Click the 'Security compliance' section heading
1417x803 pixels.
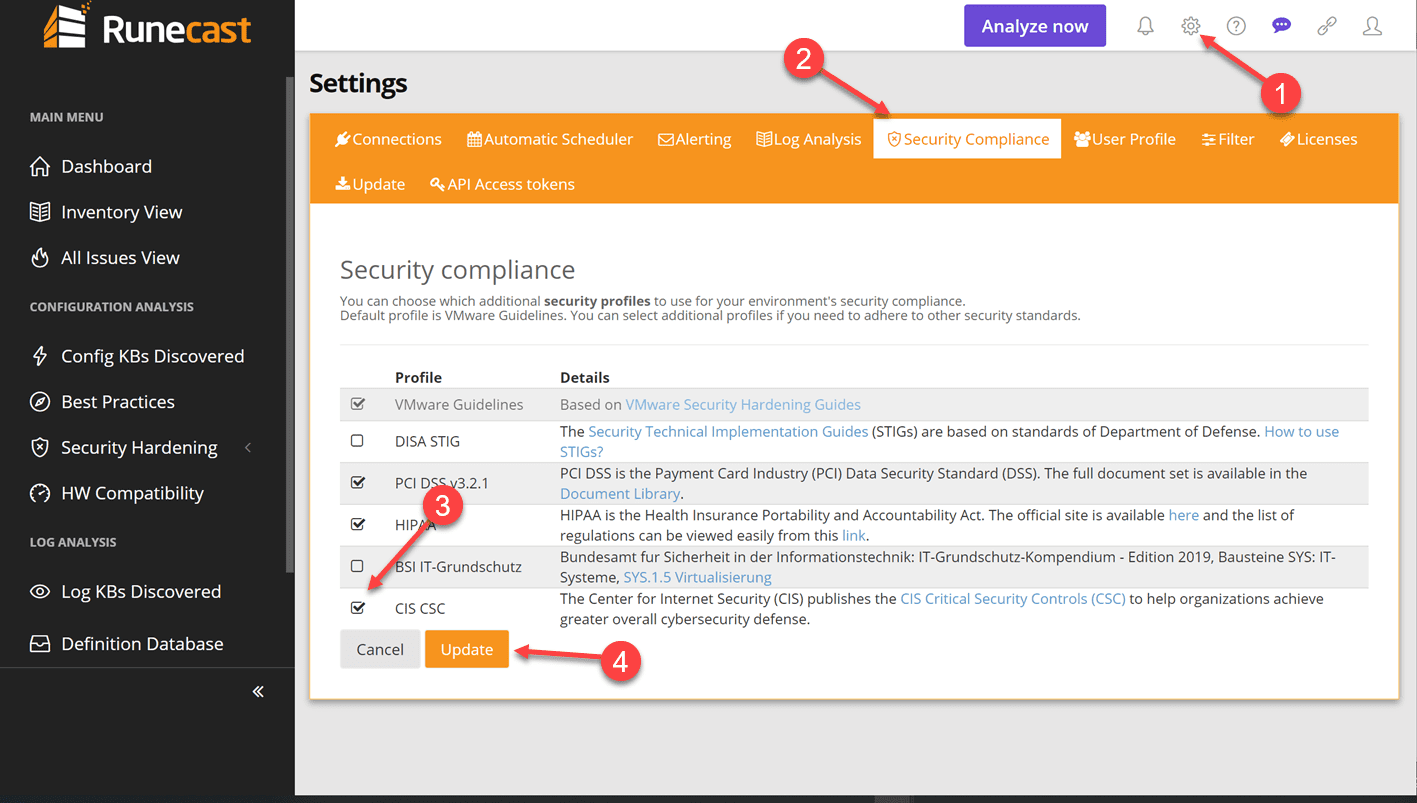pos(457,270)
